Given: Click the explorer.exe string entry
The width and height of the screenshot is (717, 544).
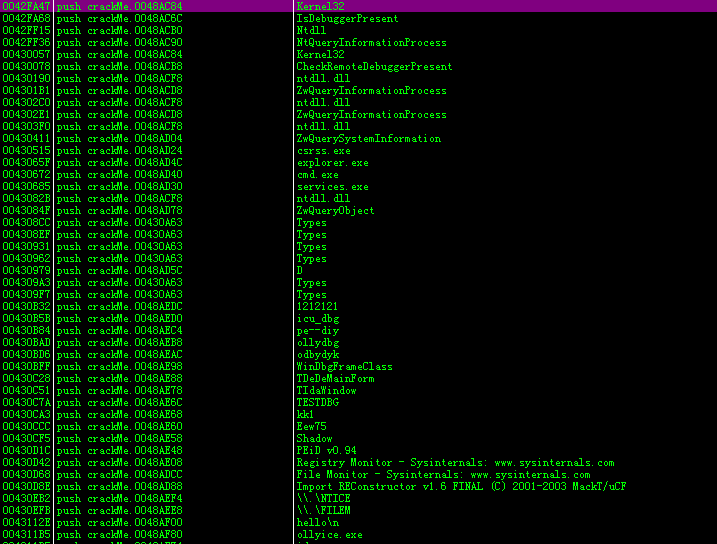Looking at the screenshot, I should point(332,163).
